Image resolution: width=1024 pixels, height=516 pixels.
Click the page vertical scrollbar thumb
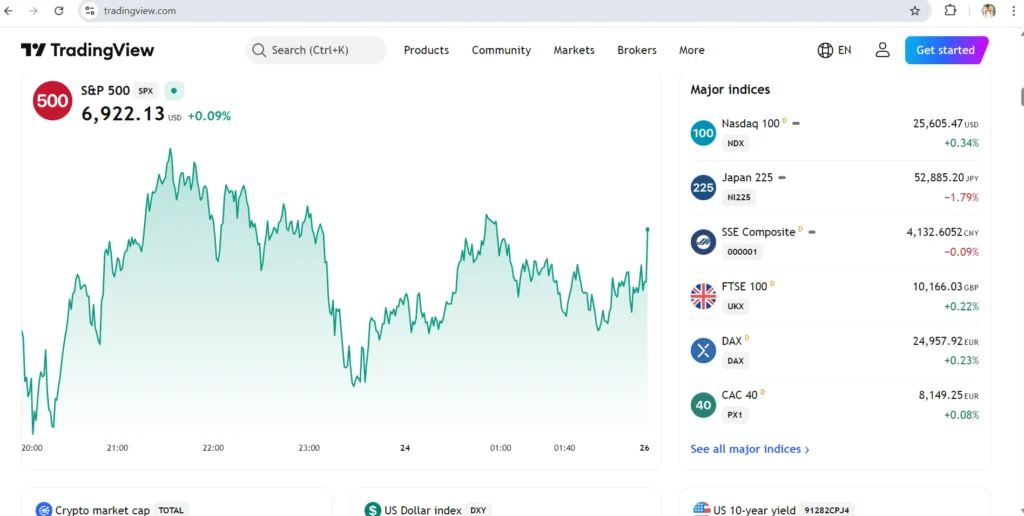click(x=1022, y=96)
